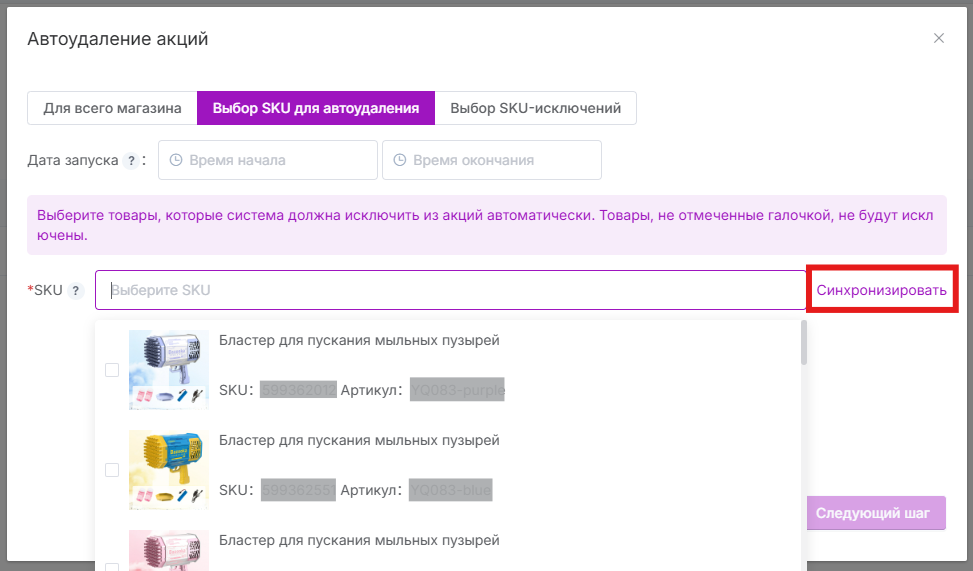Close the Автоудаление акций dialog
The width and height of the screenshot is (973, 571).
click(938, 38)
